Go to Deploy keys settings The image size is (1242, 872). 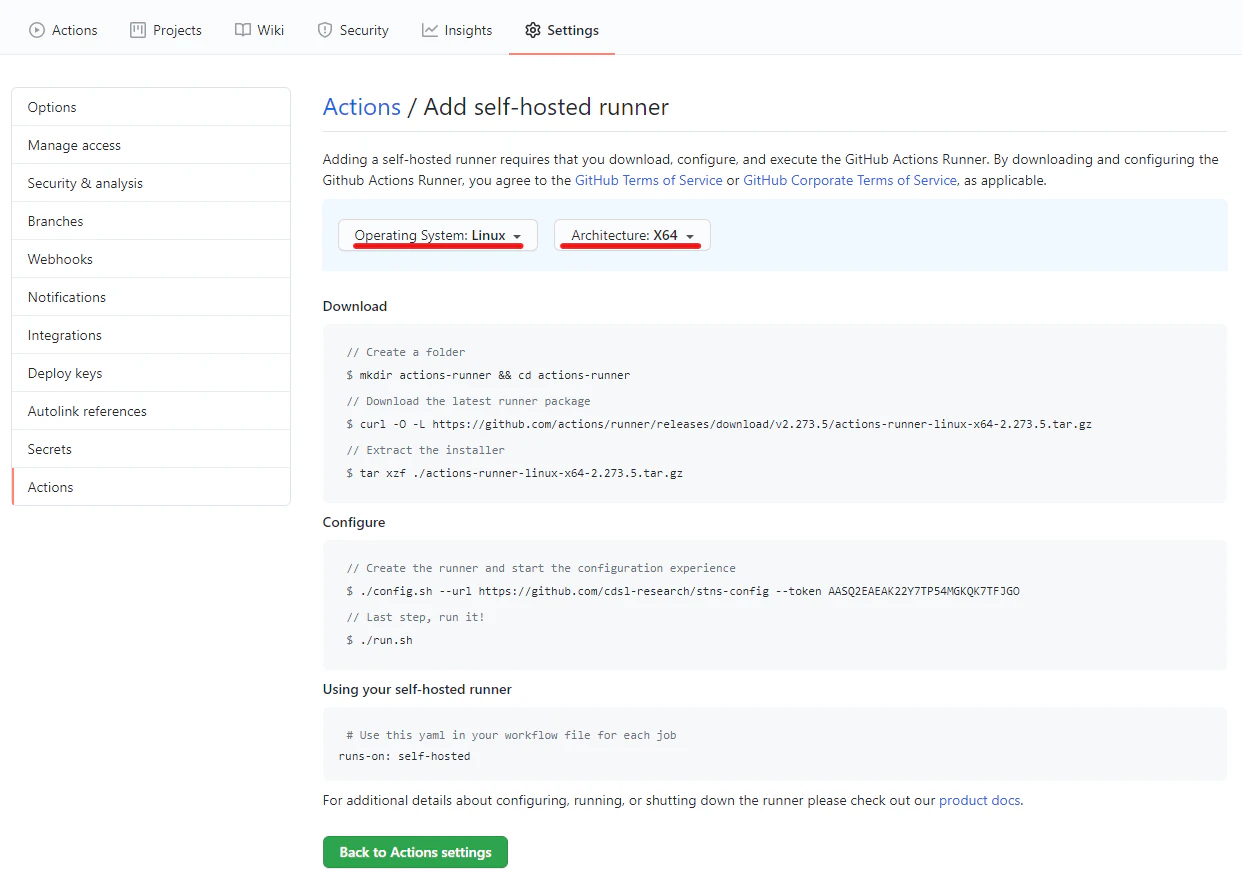(151, 373)
